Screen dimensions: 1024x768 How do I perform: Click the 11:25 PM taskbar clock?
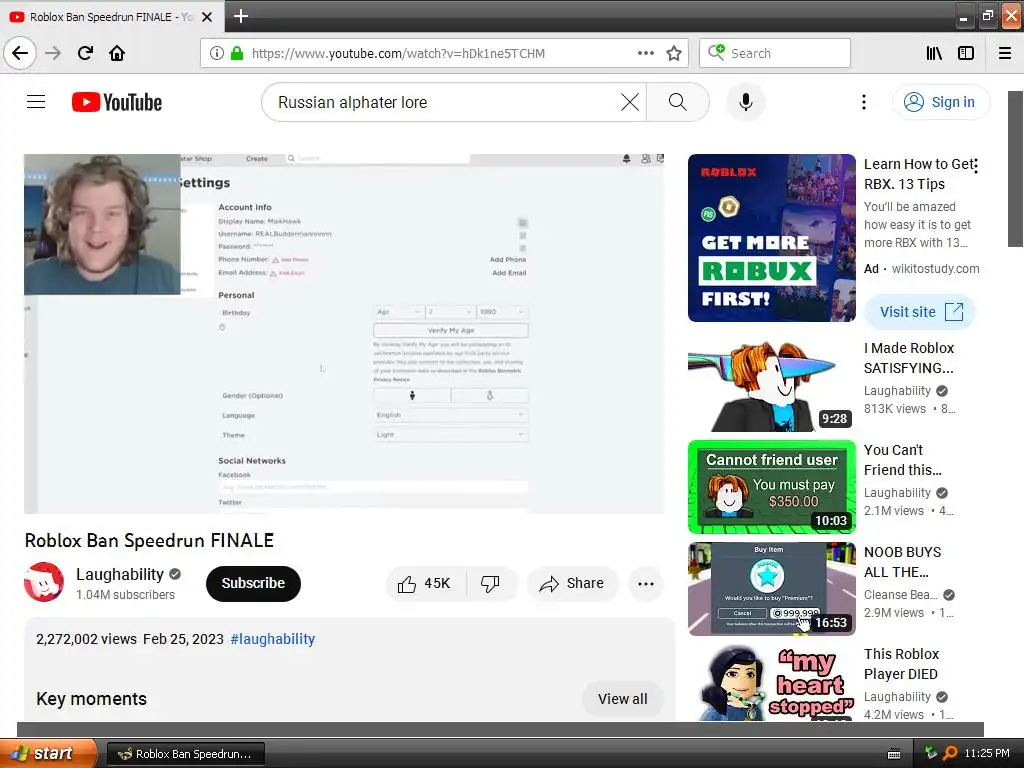click(x=987, y=753)
